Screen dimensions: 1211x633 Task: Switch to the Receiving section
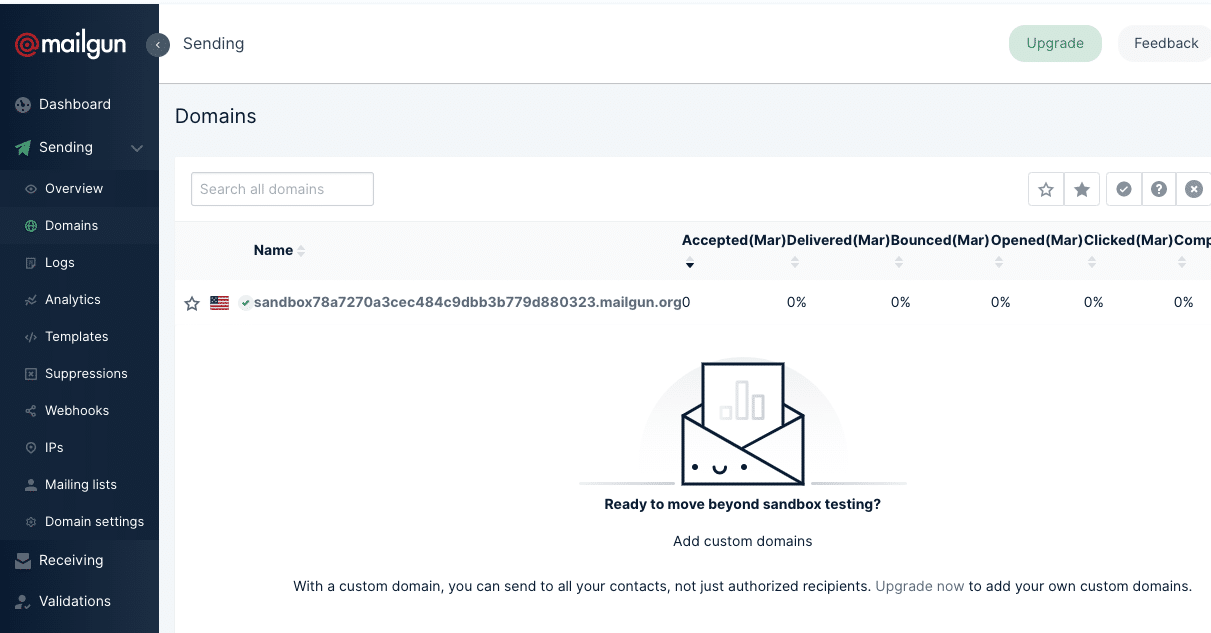(x=73, y=560)
